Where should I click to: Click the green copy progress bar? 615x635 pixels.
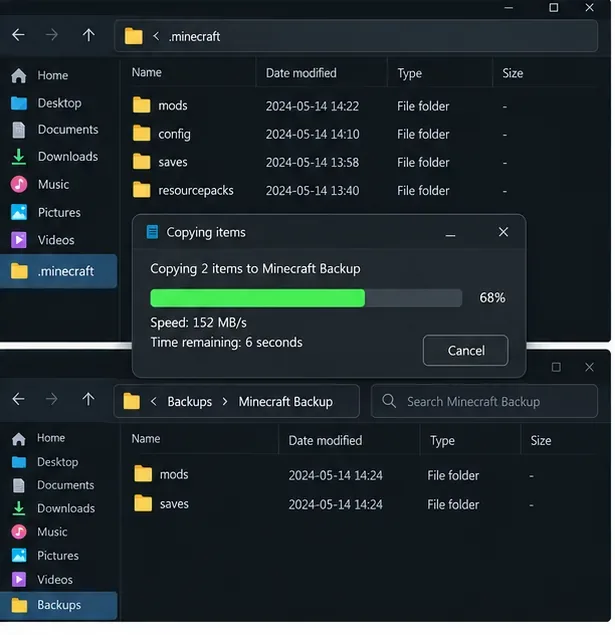[306, 298]
